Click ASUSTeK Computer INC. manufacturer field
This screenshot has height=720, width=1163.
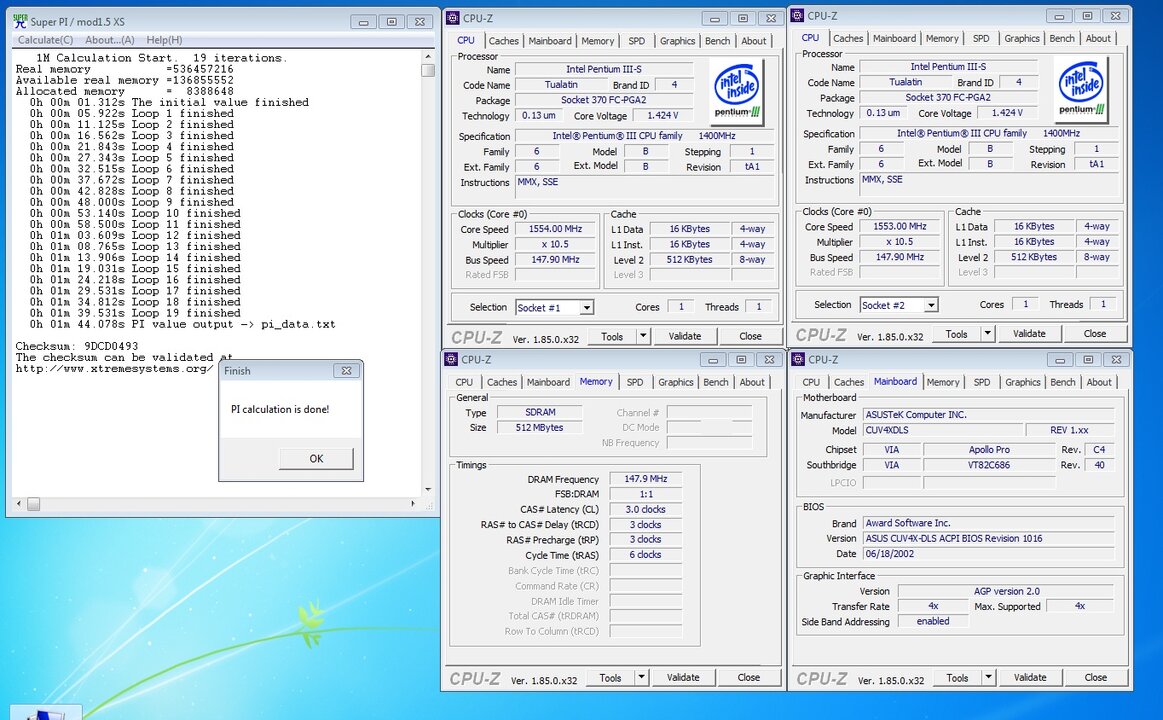tap(988, 415)
